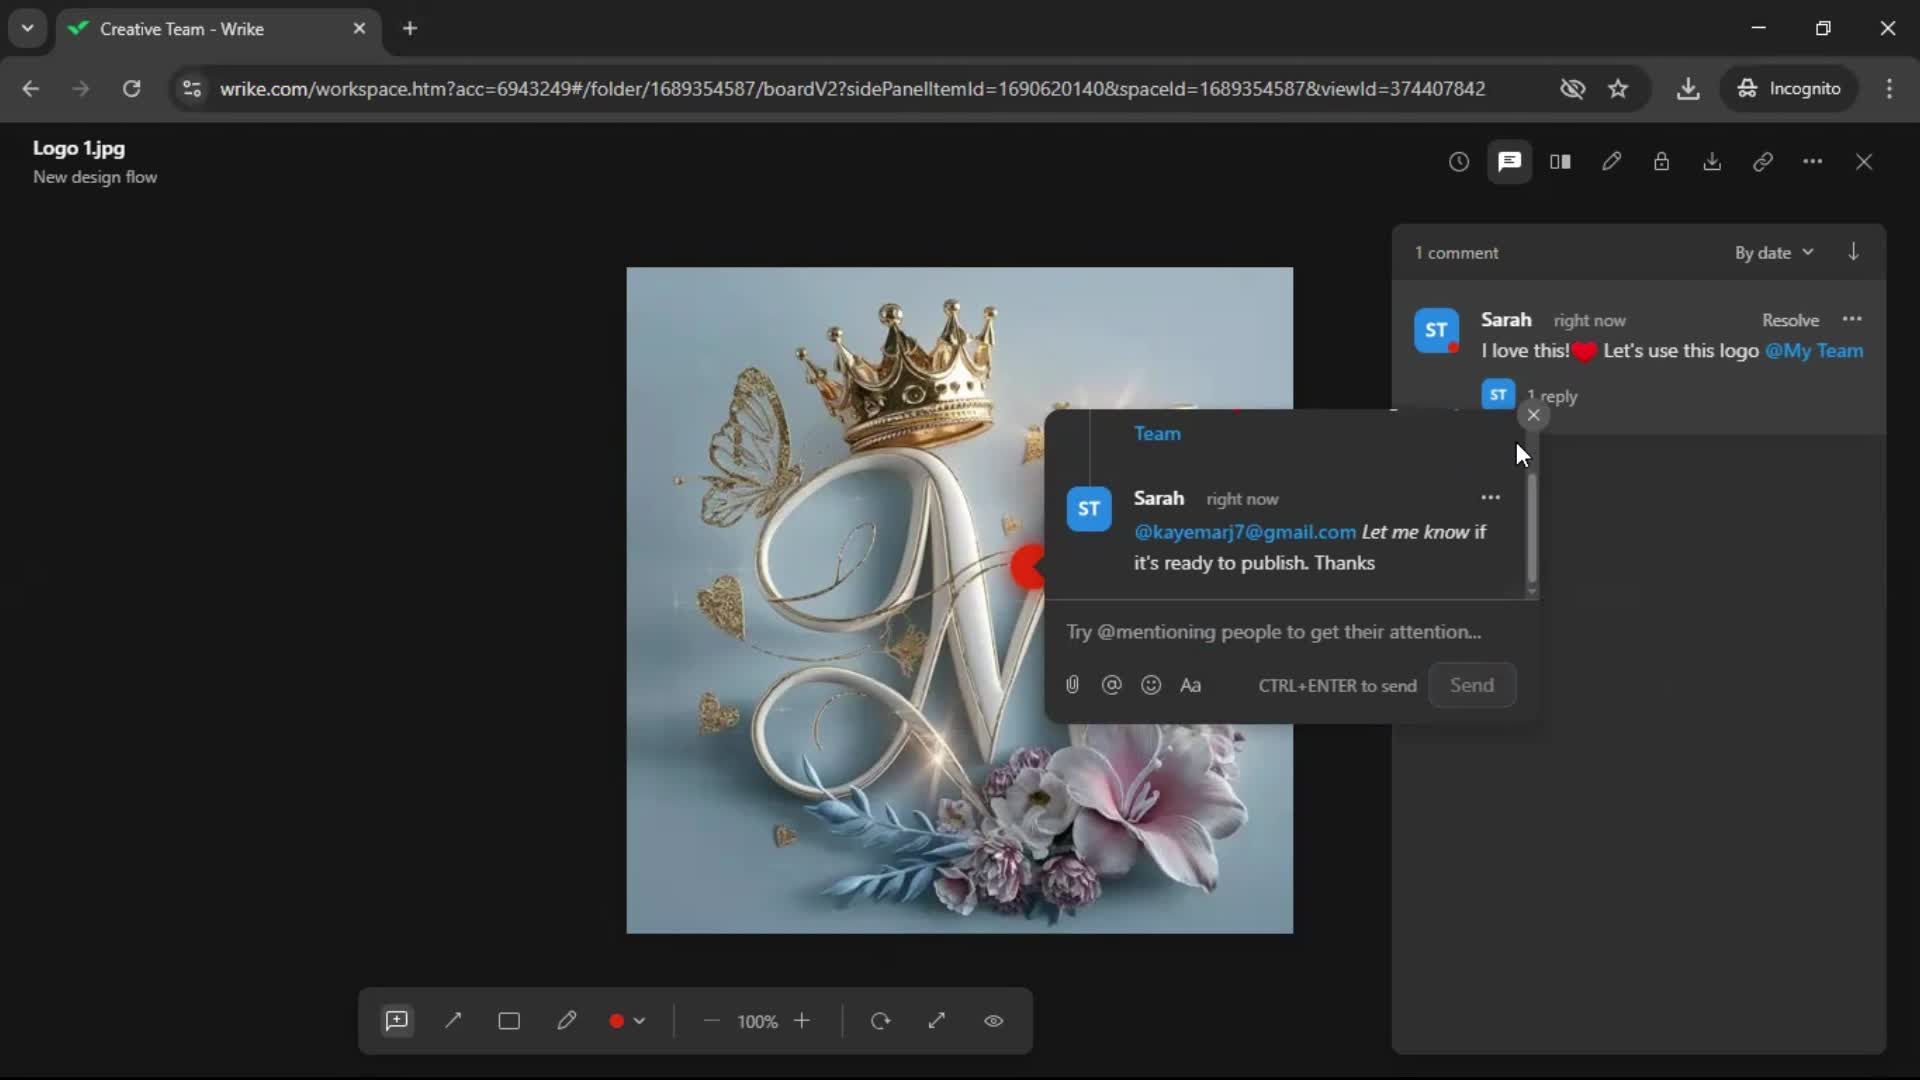Open Chrome menu three dots
This screenshot has height=1080, width=1920.
point(1889,89)
